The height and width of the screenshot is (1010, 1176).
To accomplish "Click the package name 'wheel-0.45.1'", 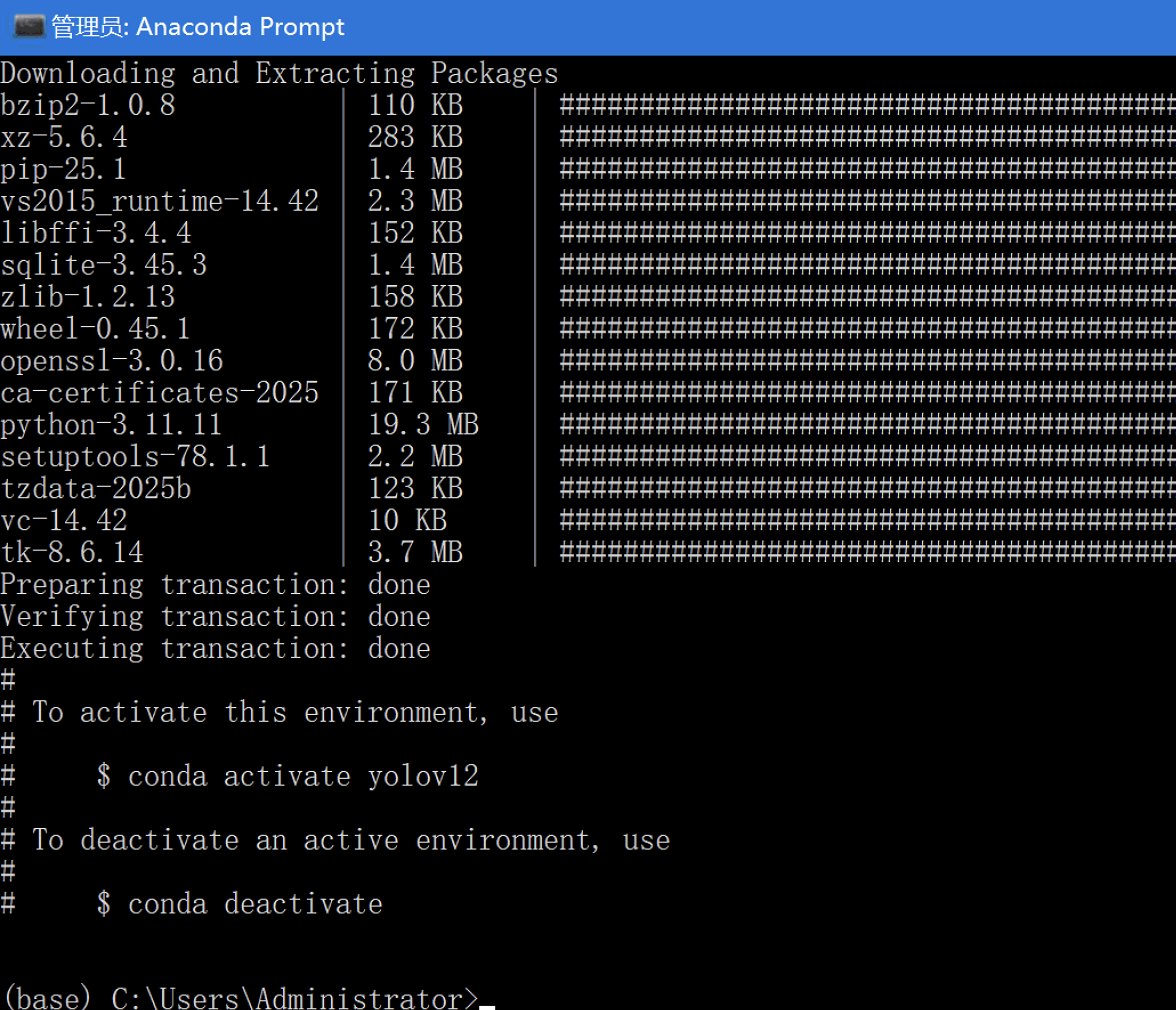I will coord(95,329).
